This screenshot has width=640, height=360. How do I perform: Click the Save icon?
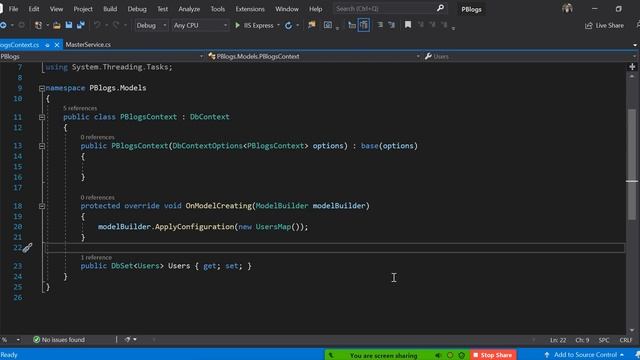(x=69, y=25)
